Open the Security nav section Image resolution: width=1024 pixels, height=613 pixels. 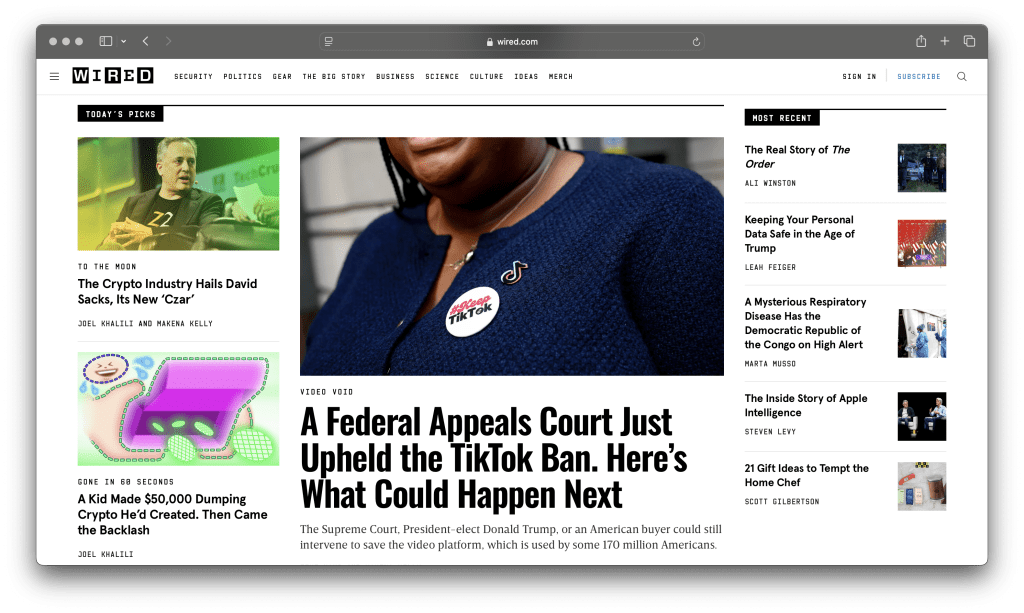[193, 76]
